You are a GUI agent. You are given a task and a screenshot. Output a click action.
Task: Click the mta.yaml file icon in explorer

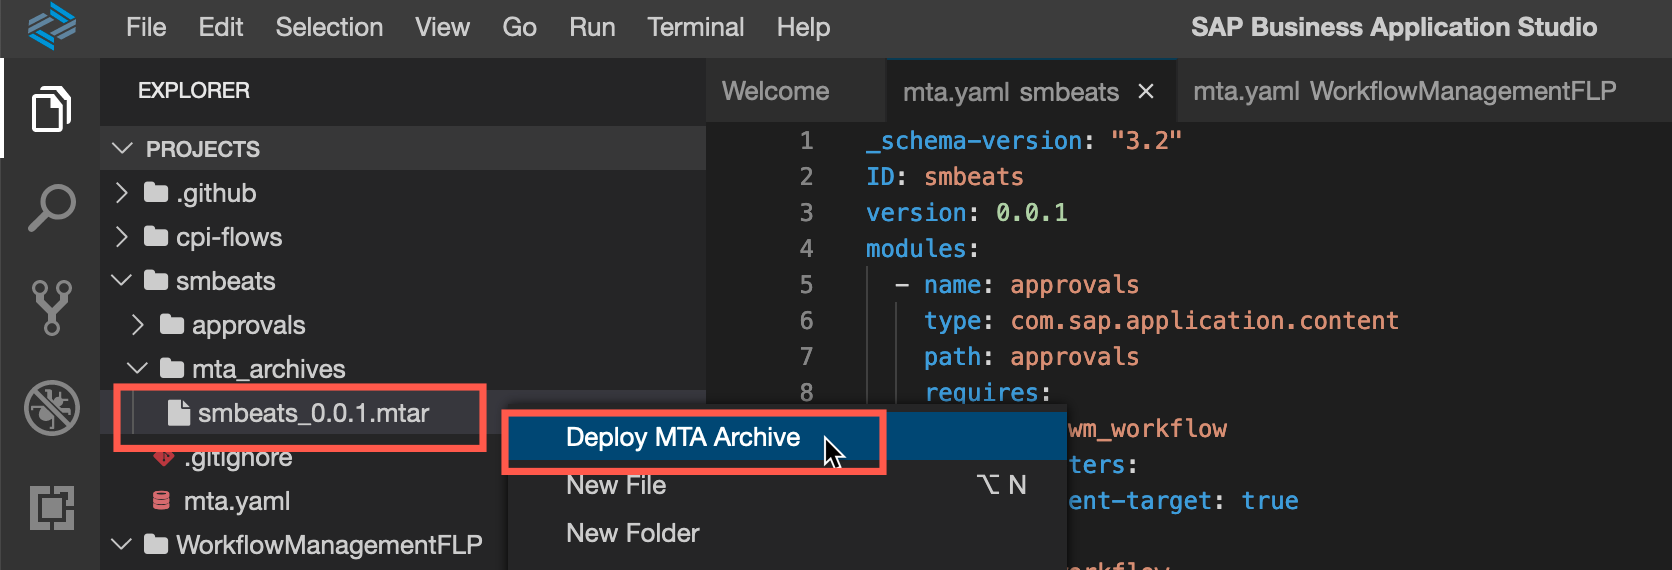click(x=161, y=500)
